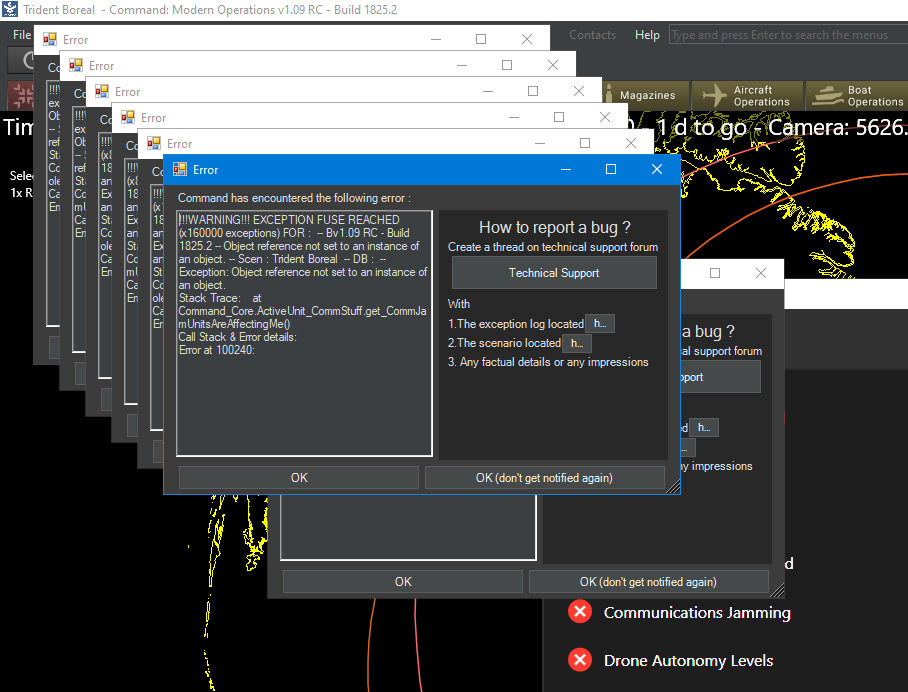Close the topmost-back Error window
The image size is (908, 692).
(x=526, y=39)
